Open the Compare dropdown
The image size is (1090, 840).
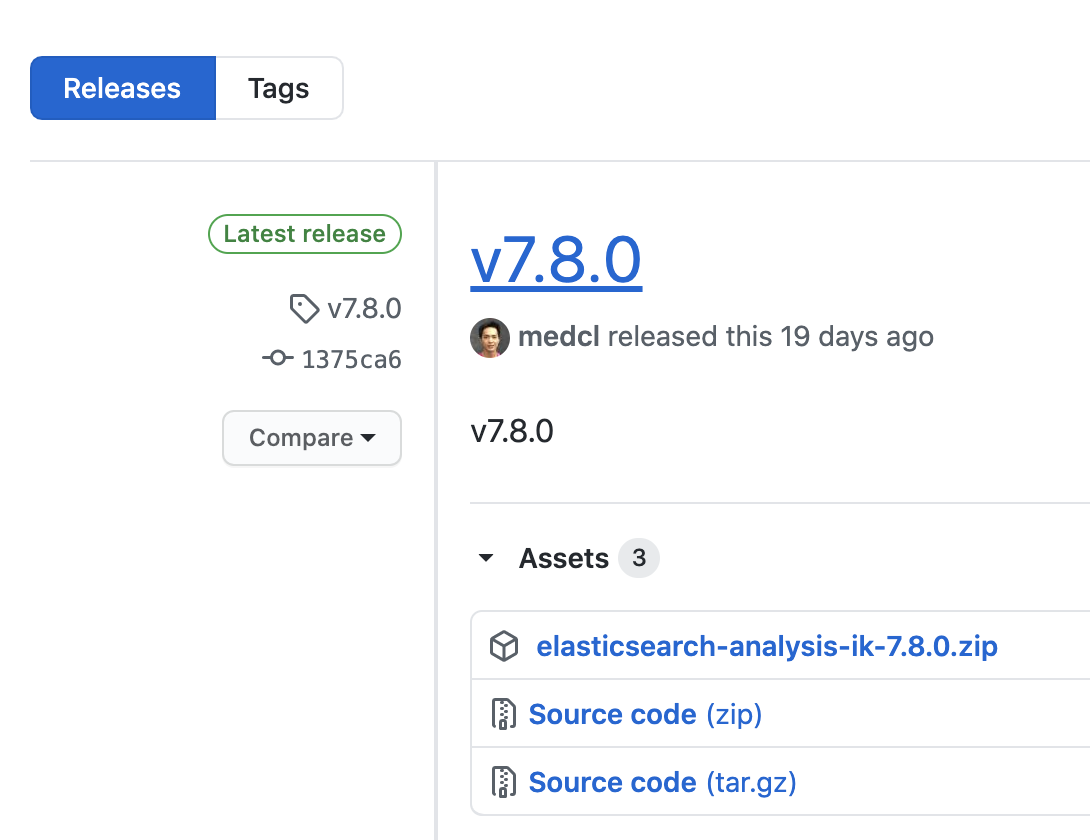[311, 438]
